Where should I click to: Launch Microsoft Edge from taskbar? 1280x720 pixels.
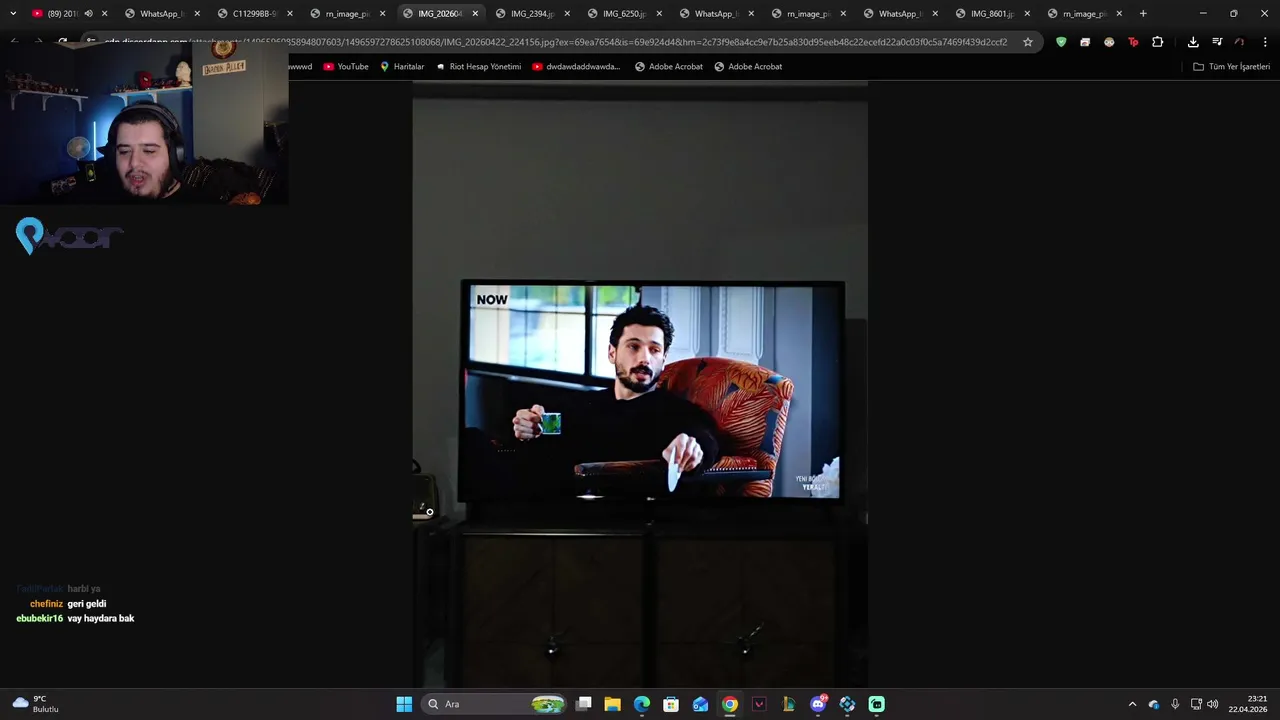point(642,704)
